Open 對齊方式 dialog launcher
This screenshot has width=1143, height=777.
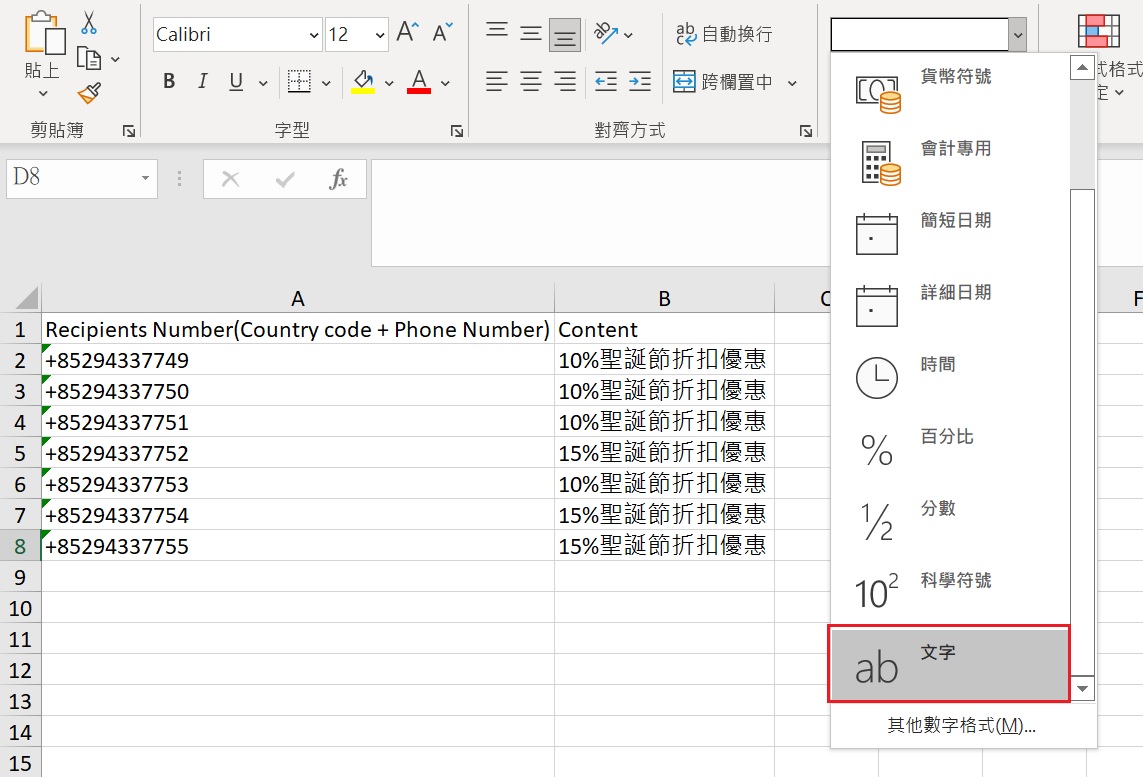point(805,131)
